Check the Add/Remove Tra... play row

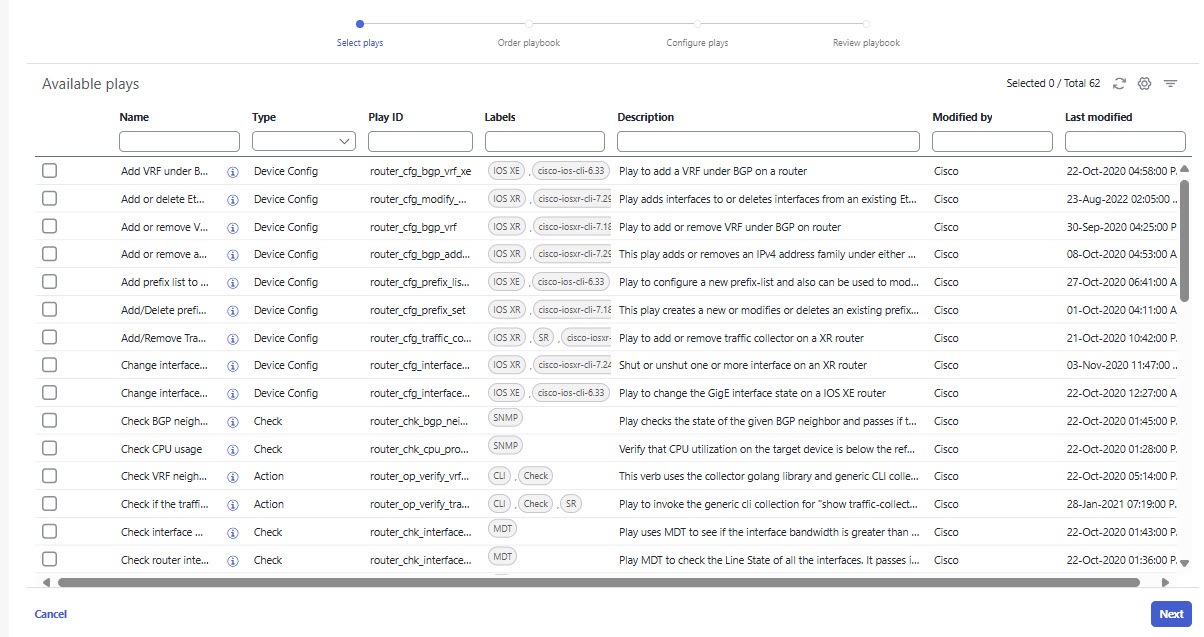(49, 338)
